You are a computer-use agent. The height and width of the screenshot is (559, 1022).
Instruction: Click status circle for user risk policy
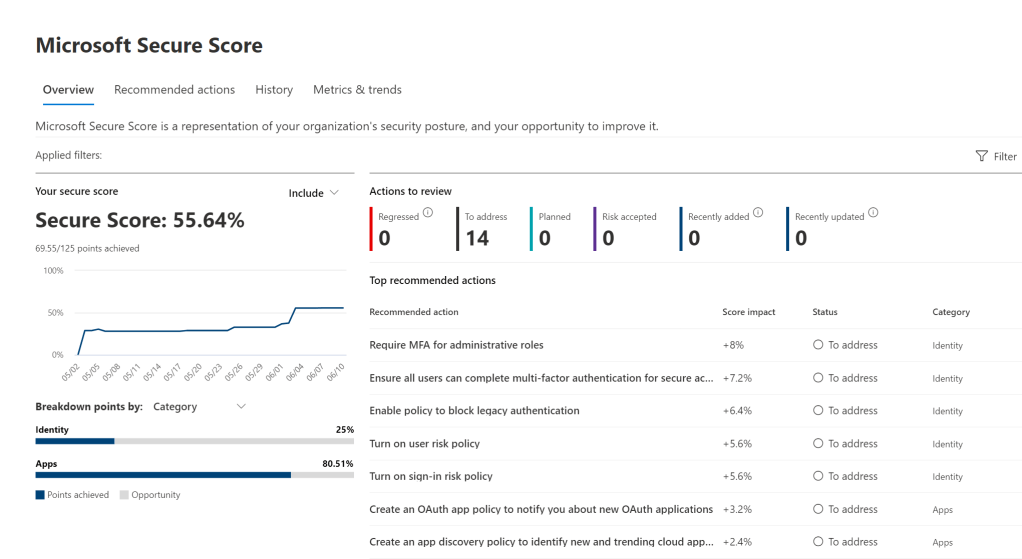pos(818,444)
